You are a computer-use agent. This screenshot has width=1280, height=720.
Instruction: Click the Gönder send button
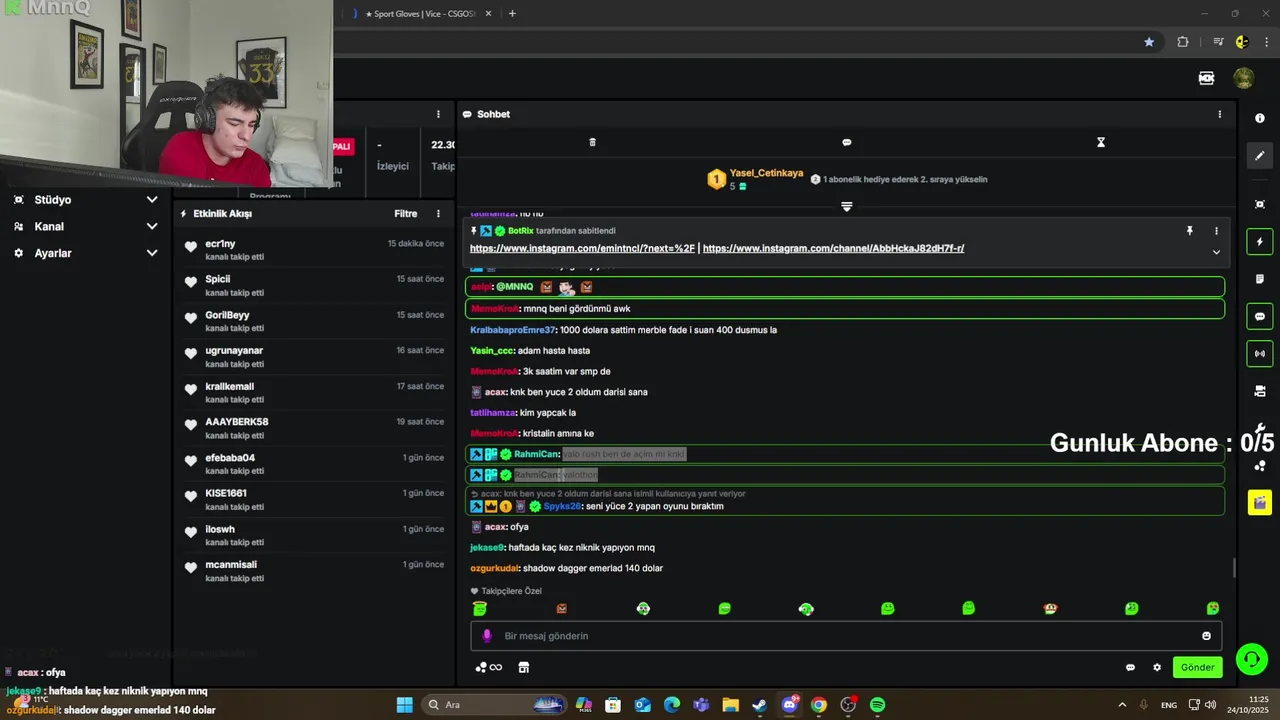pos(1197,667)
